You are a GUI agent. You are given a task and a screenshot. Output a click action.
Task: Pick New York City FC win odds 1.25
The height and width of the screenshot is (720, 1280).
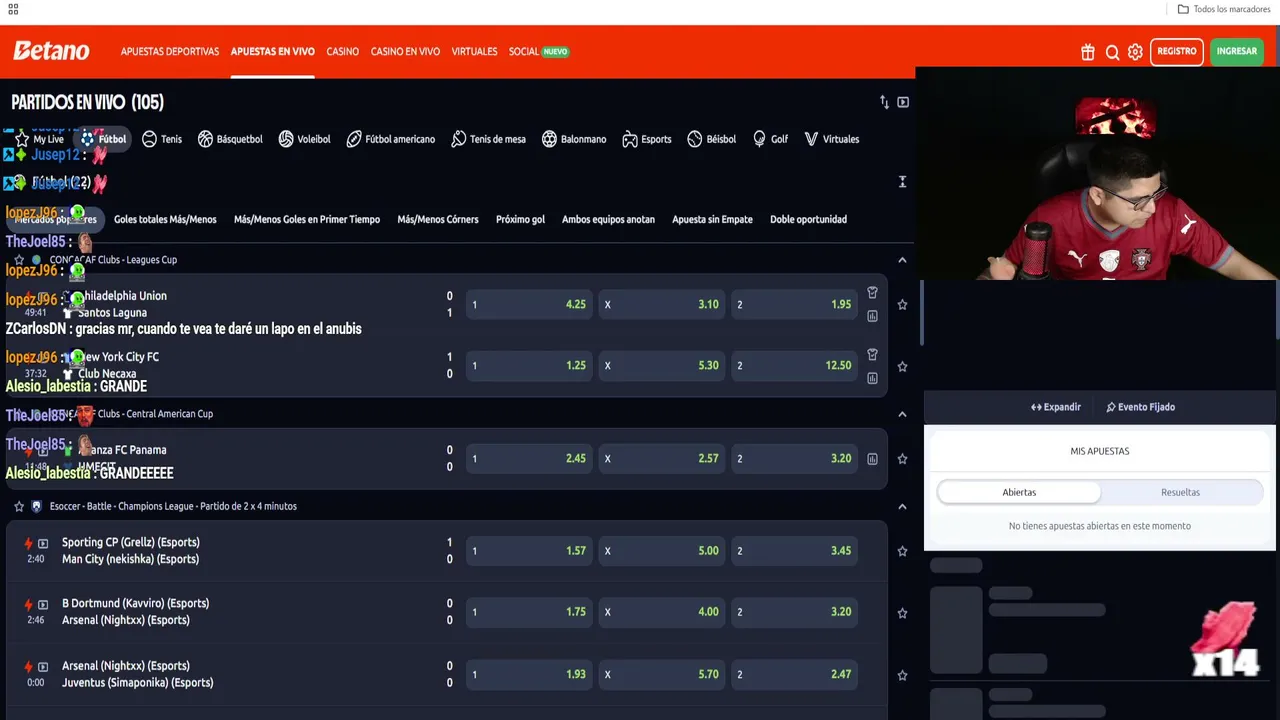[x=530, y=366]
